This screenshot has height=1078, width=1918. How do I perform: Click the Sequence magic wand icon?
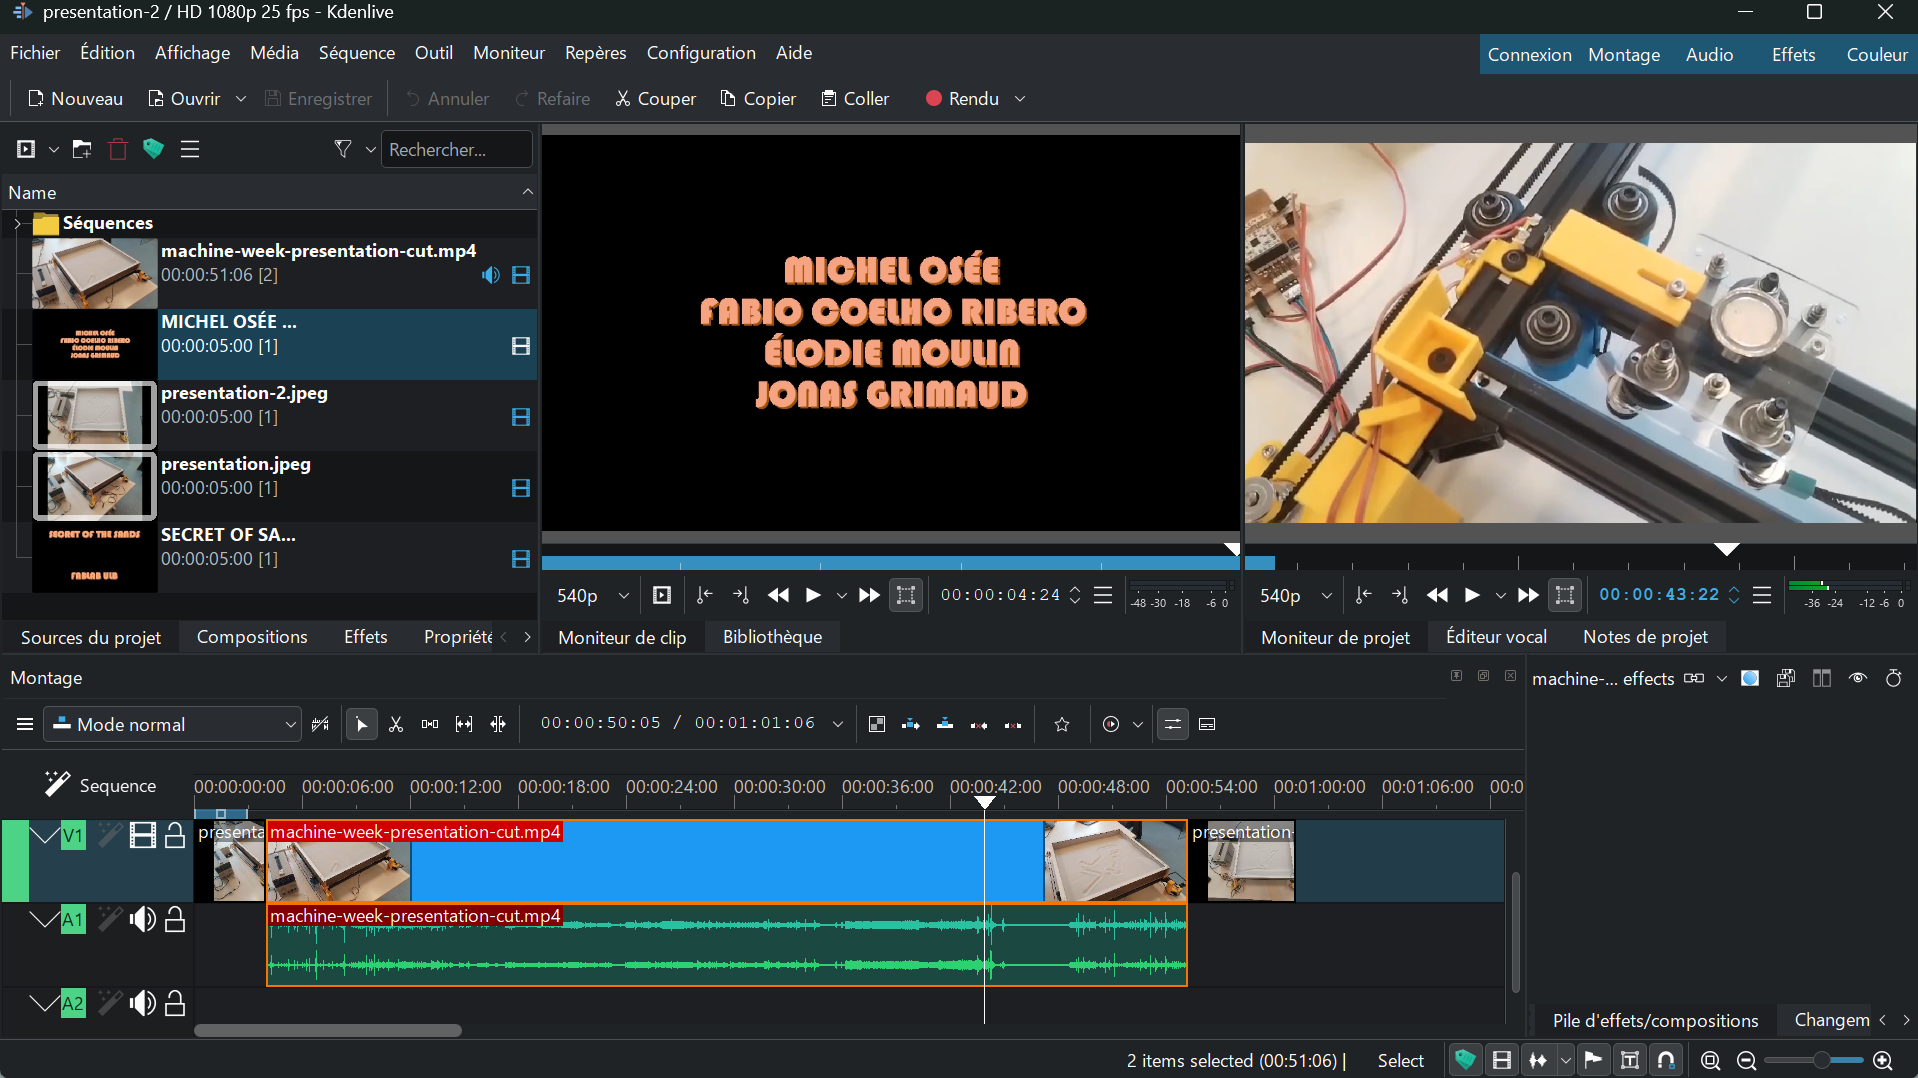pyautogui.click(x=56, y=785)
